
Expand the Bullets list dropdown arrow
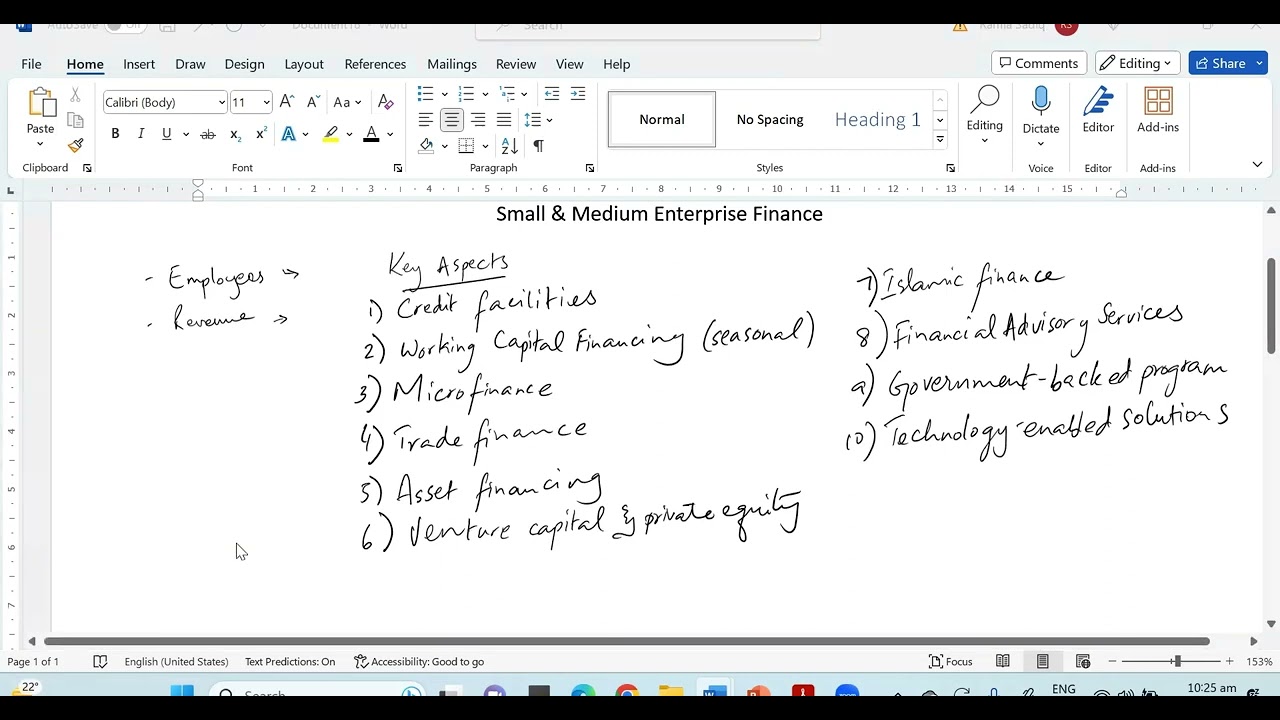click(x=444, y=94)
